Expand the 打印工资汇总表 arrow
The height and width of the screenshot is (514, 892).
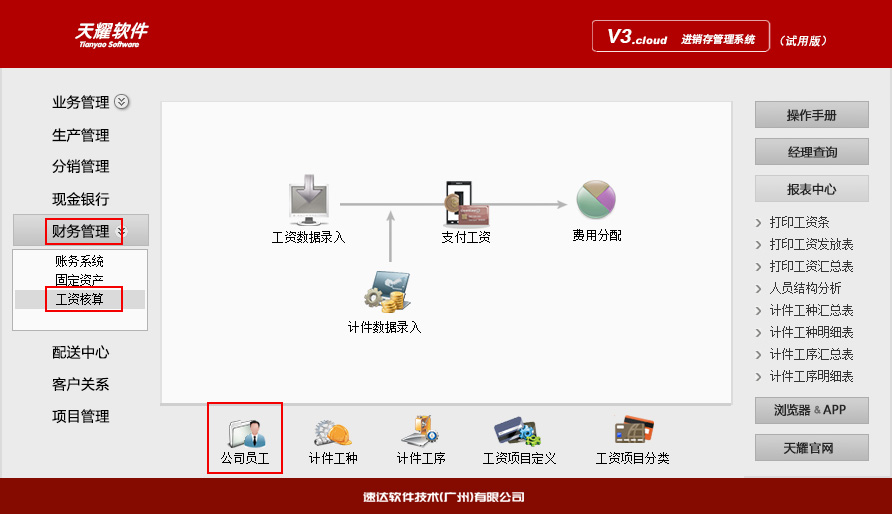pyautogui.click(x=758, y=267)
